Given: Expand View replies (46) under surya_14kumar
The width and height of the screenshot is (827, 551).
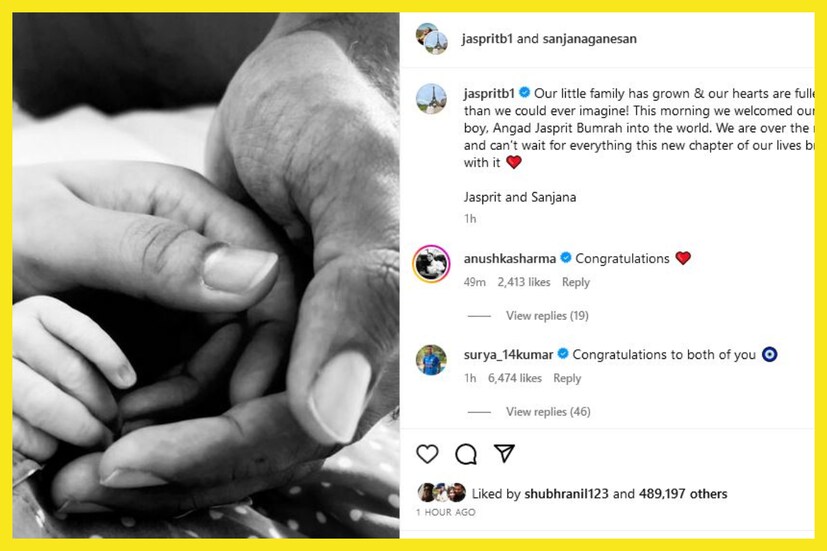Looking at the screenshot, I should click(548, 411).
